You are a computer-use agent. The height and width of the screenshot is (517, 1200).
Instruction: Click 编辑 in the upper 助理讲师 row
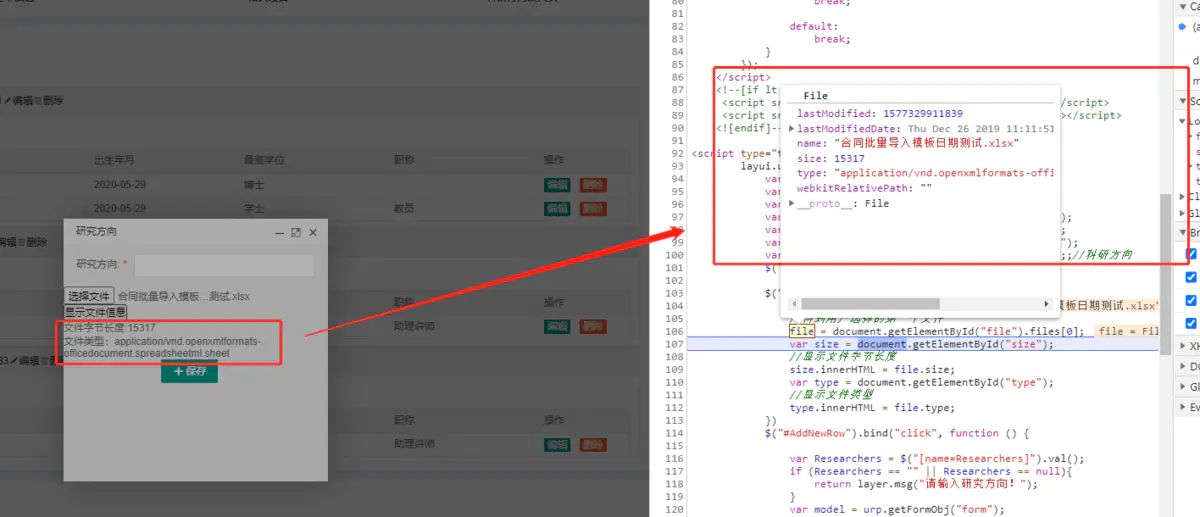pyautogui.click(x=557, y=326)
